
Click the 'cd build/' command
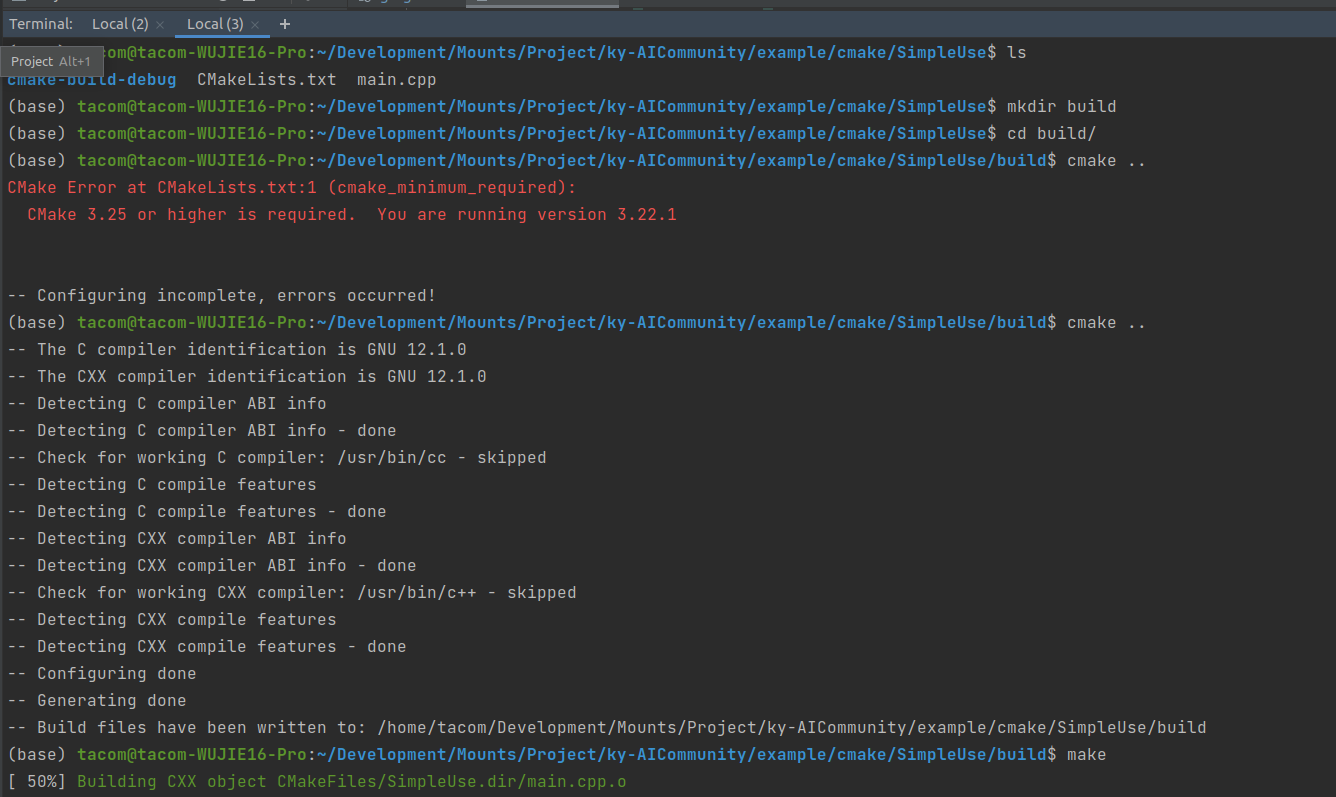[1051, 133]
